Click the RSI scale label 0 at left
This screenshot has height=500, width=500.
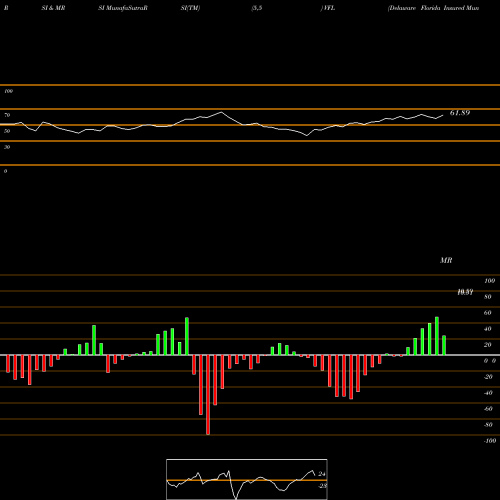[x=5, y=171]
